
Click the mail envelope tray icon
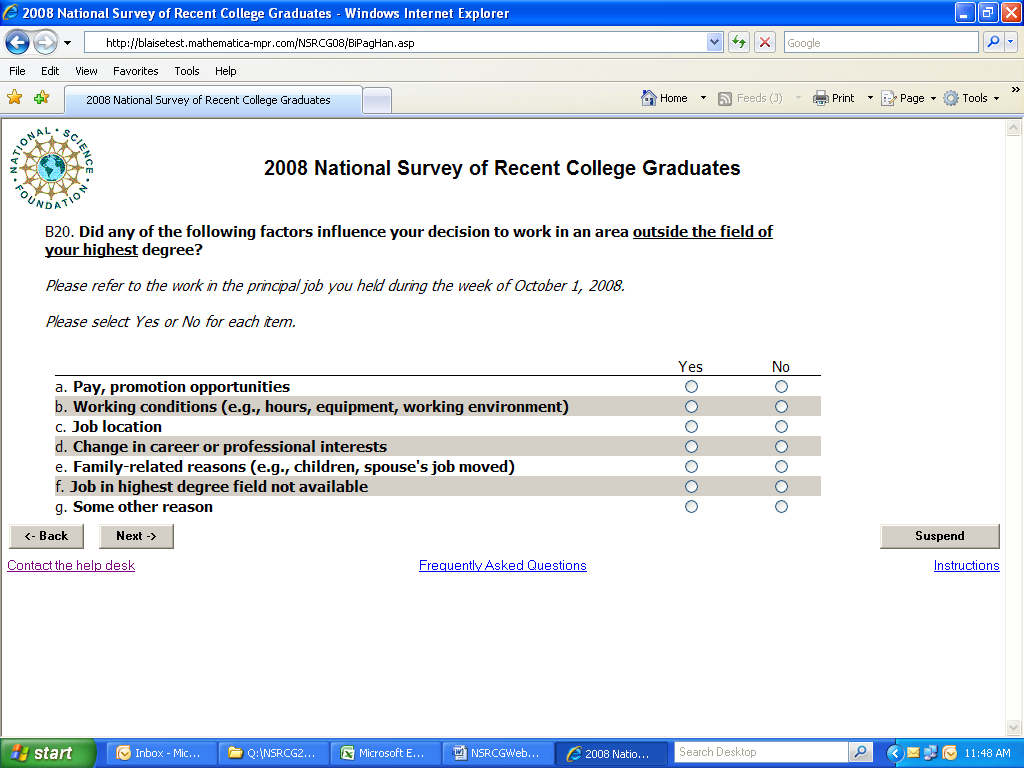click(913, 753)
